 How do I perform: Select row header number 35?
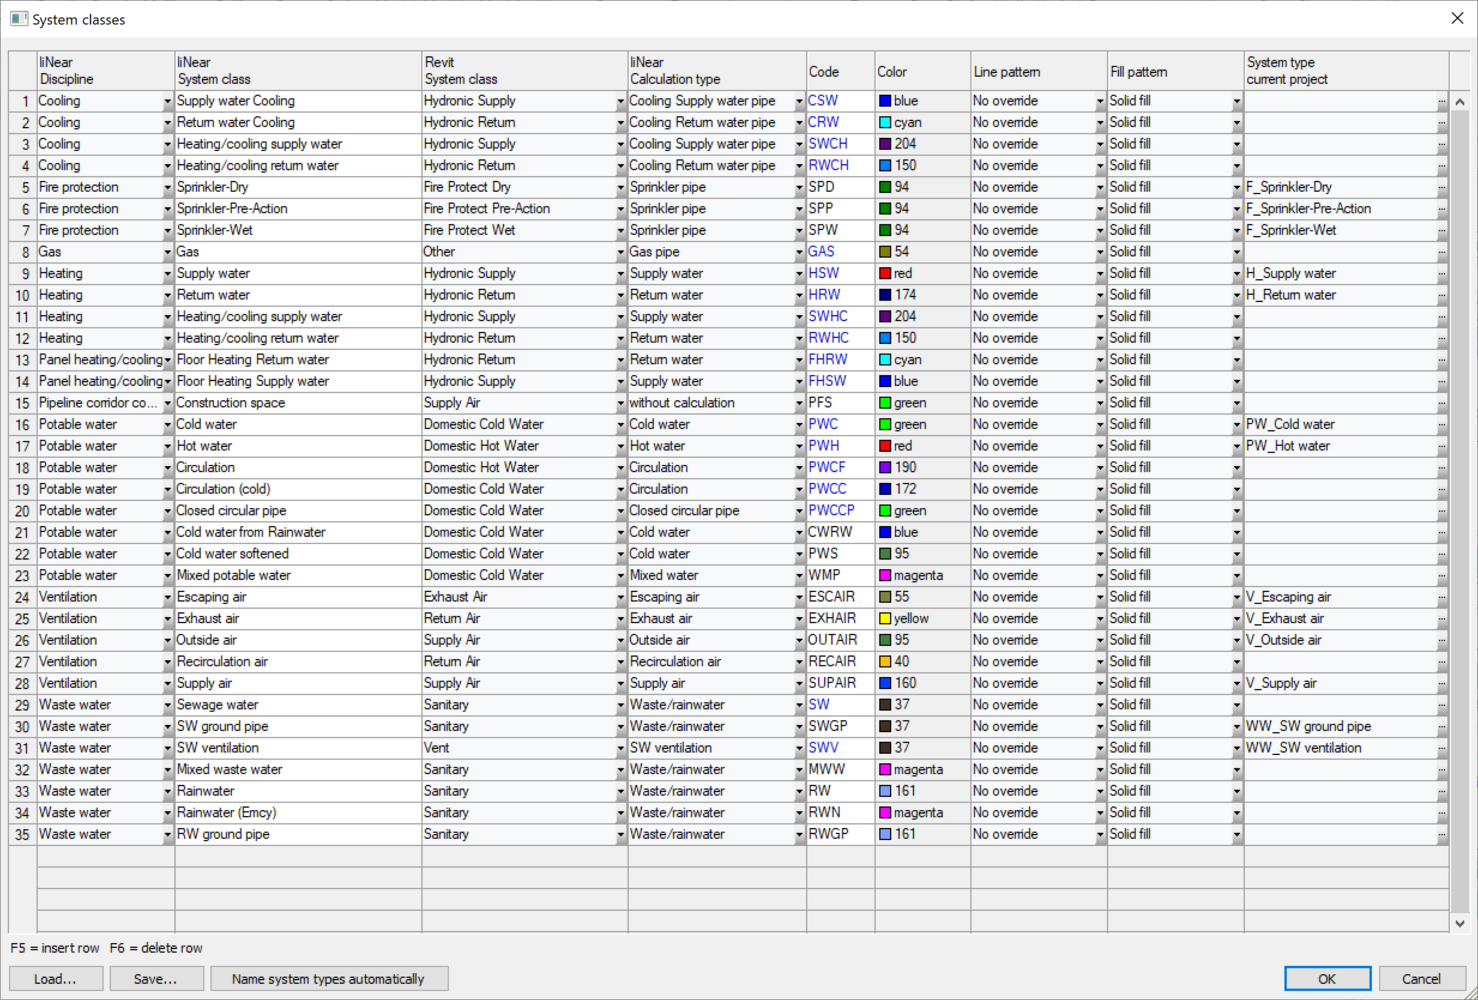pos(22,835)
